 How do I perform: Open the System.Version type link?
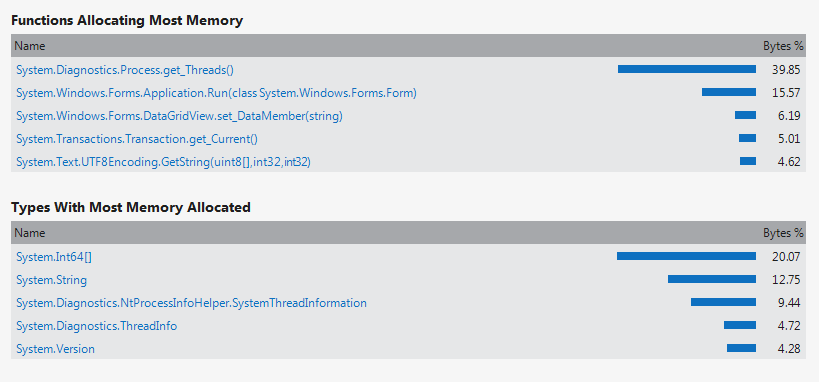[x=55, y=349]
